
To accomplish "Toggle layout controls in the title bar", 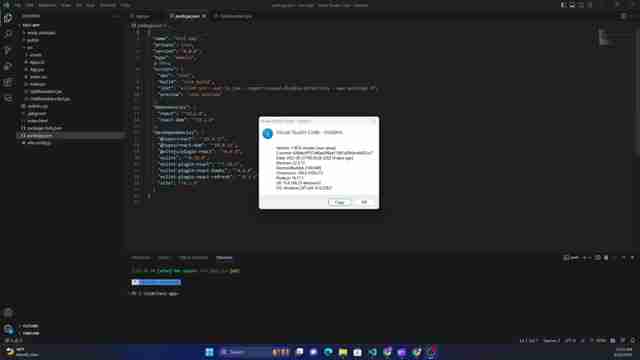I will point(576,5).
